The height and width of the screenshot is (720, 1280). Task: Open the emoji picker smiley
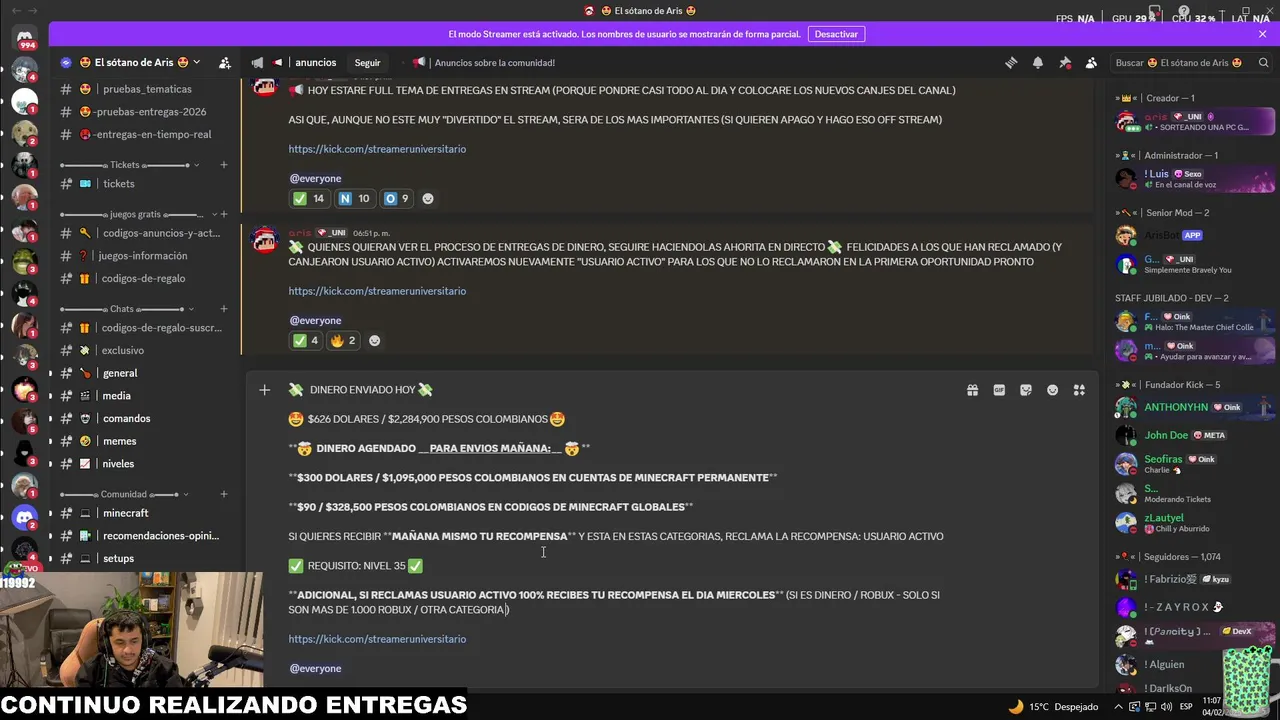click(1052, 390)
